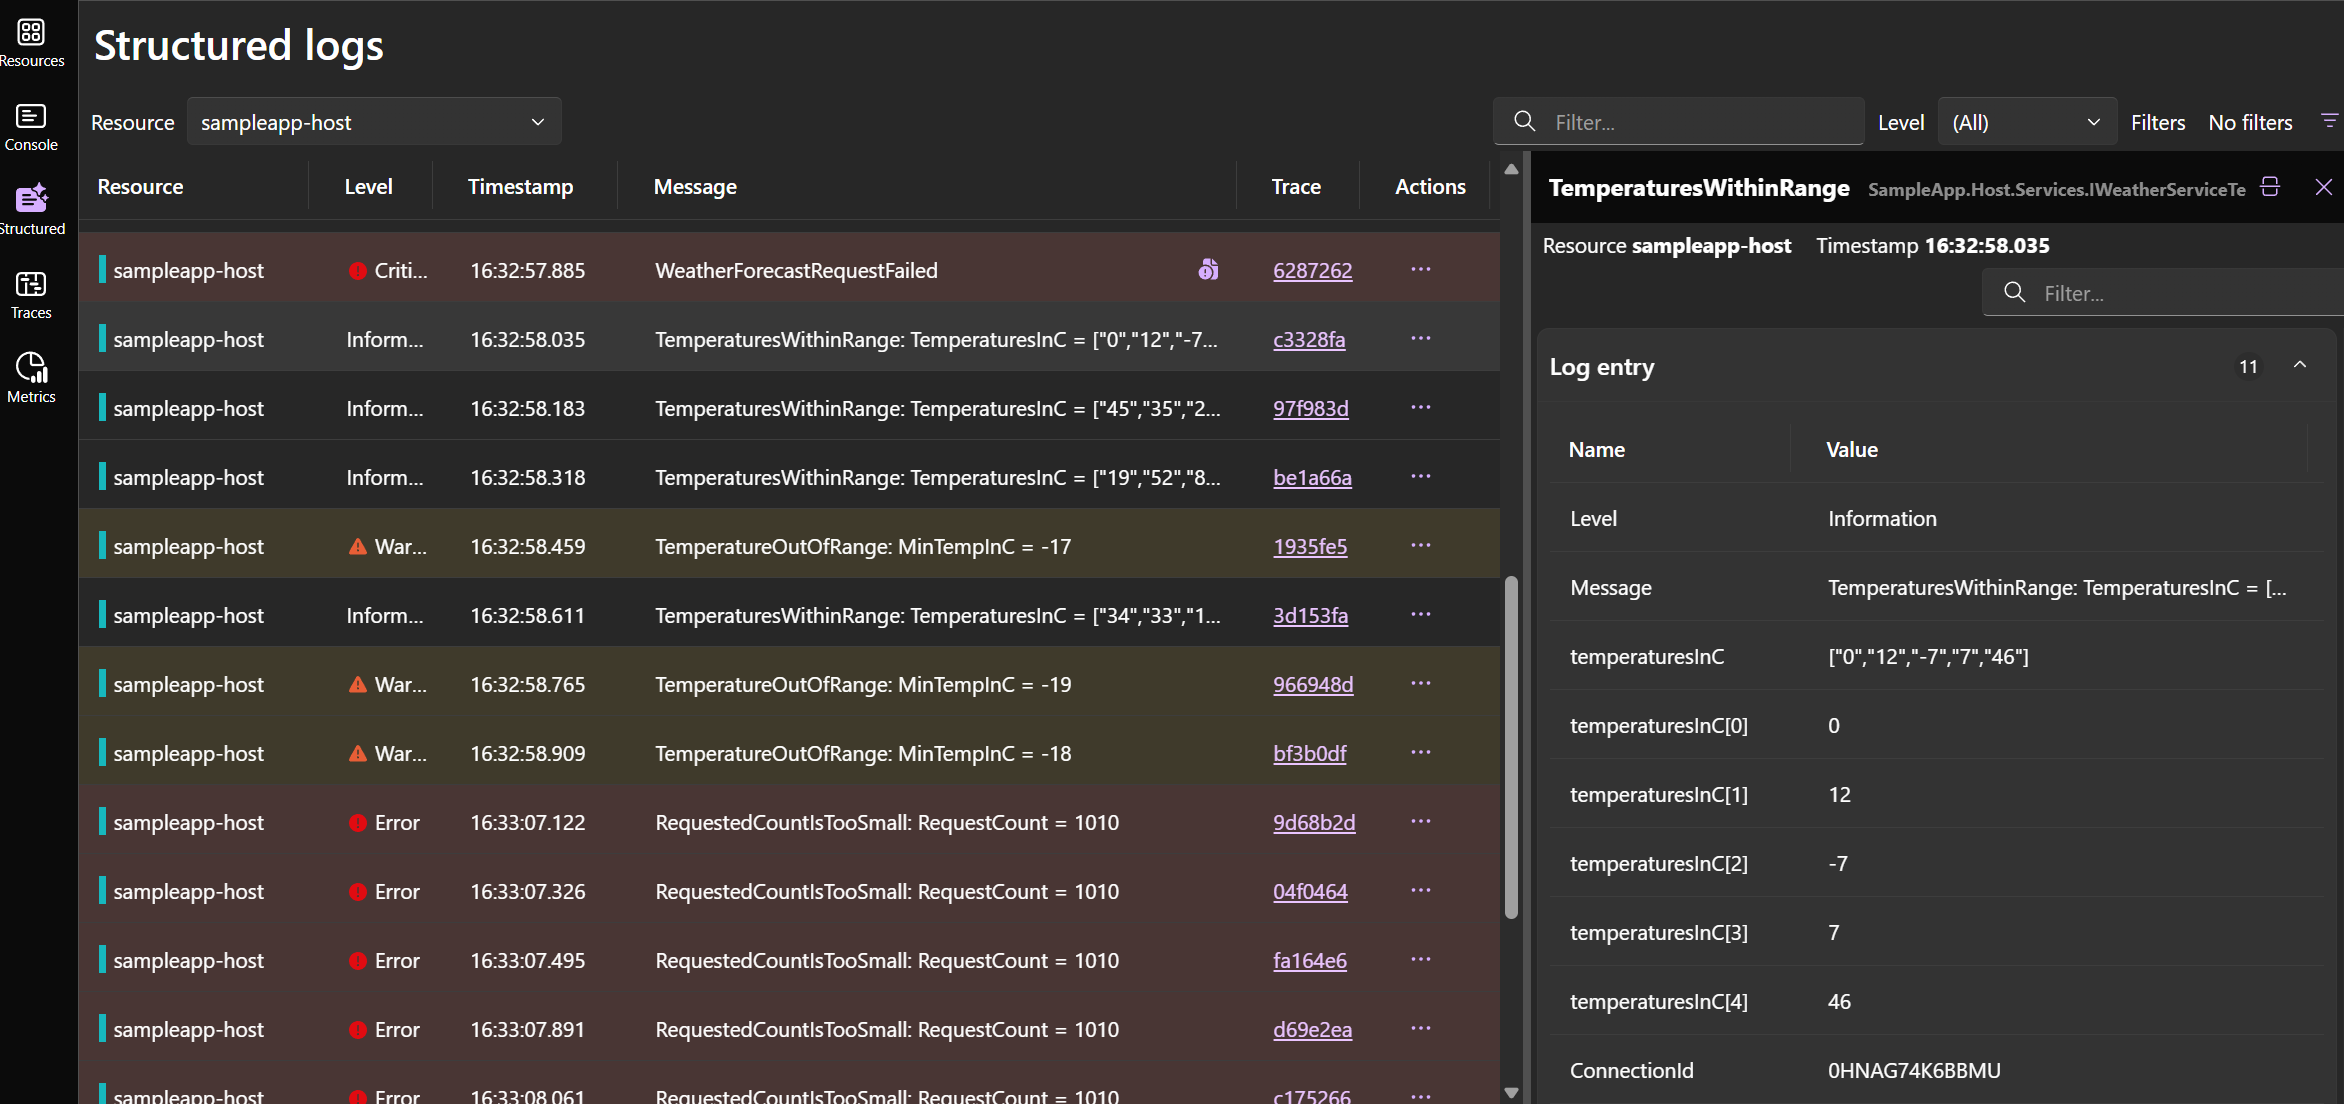Click the Name column header in Log entry
The image size is (2344, 1104).
[x=1596, y=449]
